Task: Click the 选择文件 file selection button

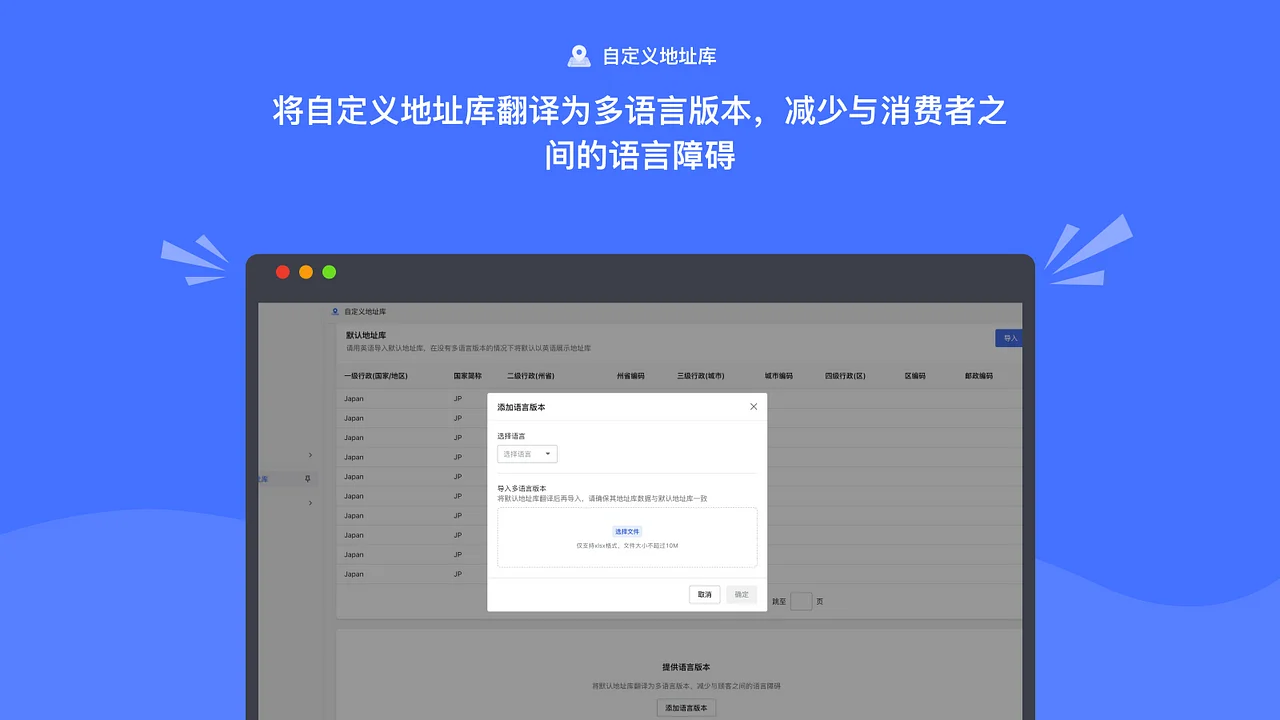Action: [x=627, y=531]
